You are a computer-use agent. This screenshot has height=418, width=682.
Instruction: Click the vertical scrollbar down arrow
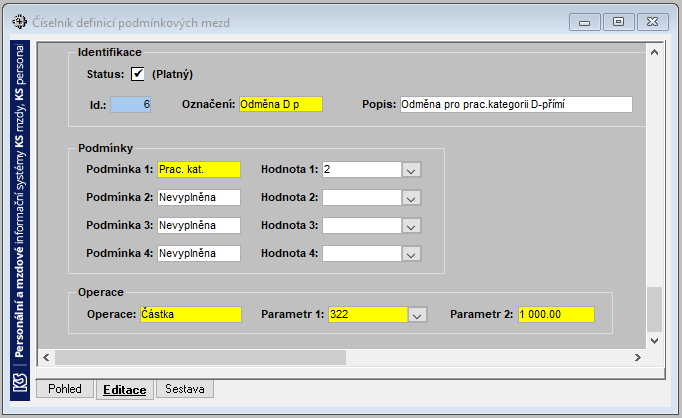[655, 341]
